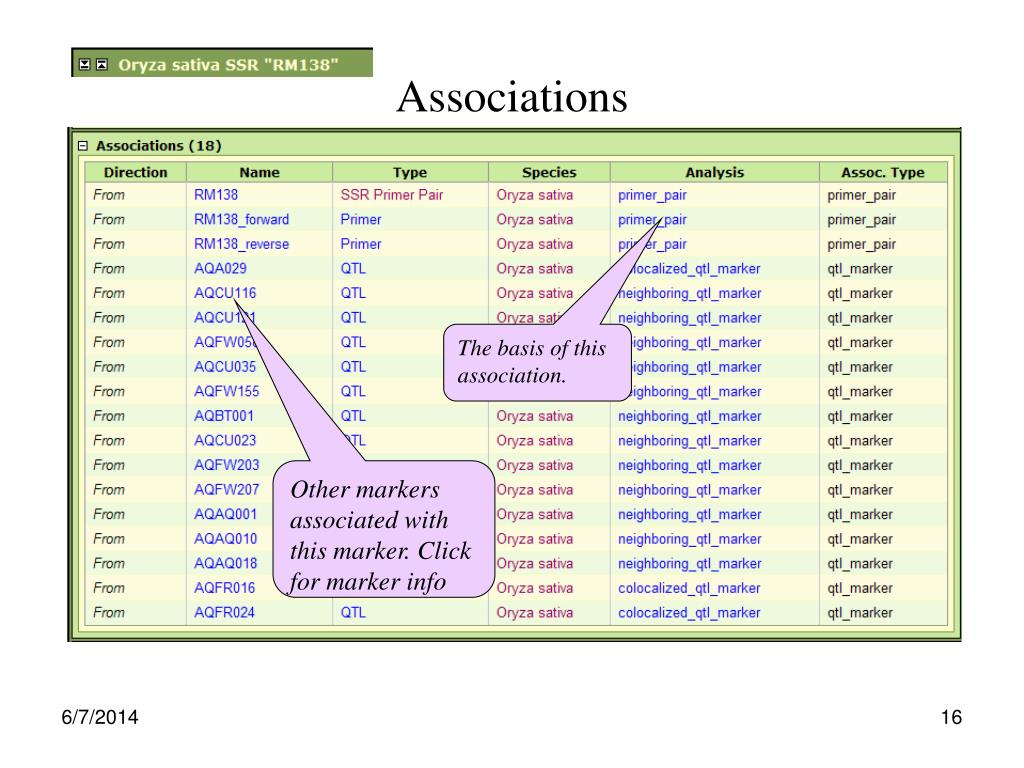
Task: Click Oryza sativa species in the AQA029 row
Action: click(x=534, y=268)
